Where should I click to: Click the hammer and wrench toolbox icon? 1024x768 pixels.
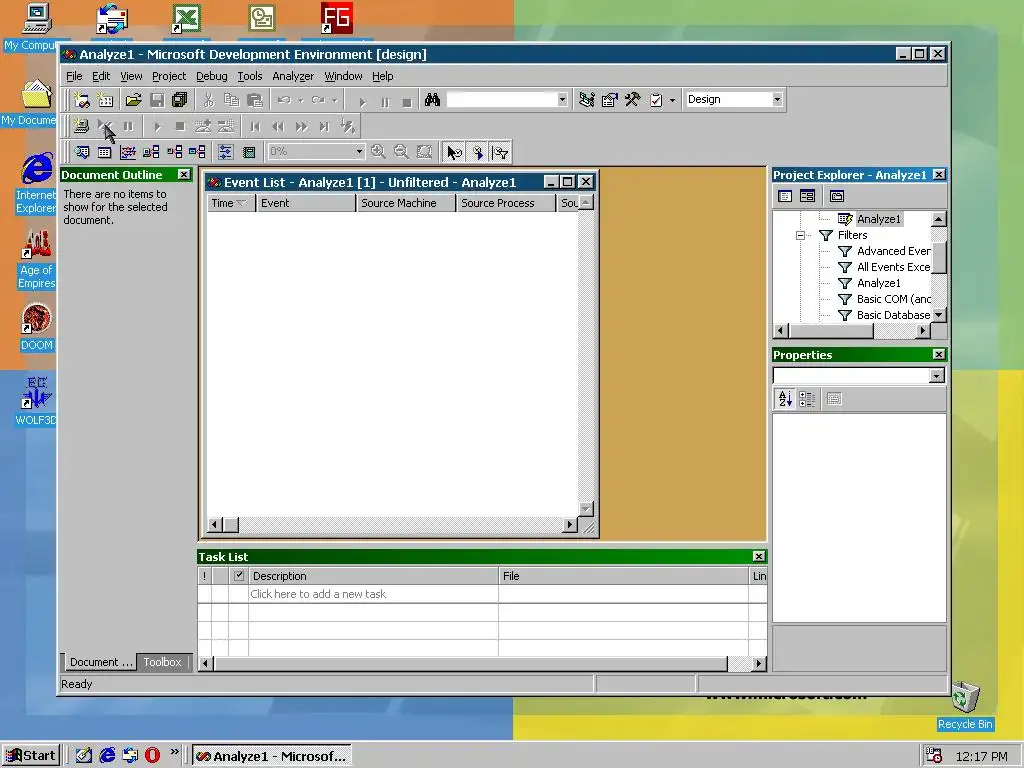point(632,100)
